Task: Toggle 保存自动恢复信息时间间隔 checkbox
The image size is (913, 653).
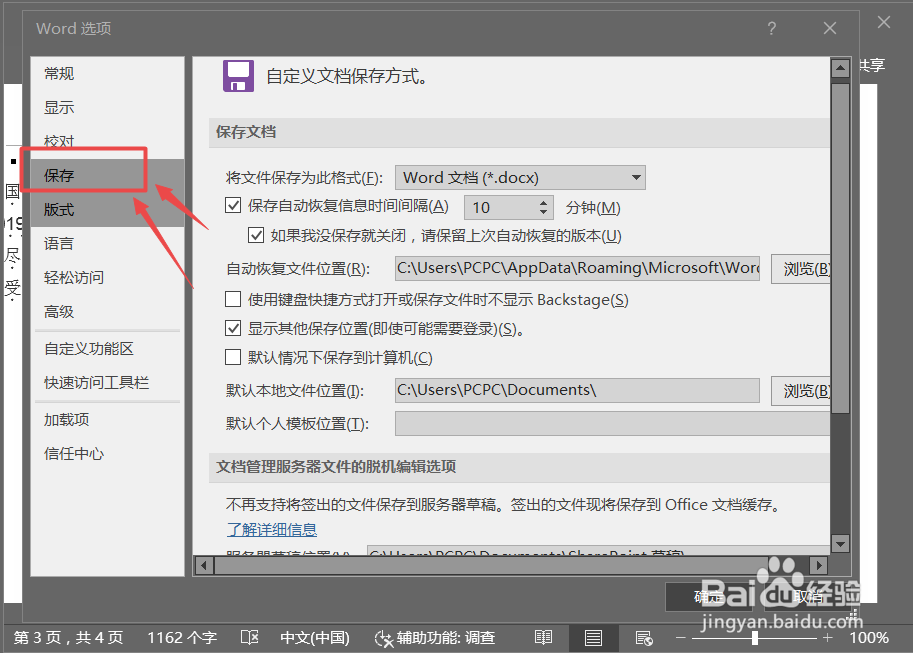Action: pyautogui.click(x=233, y=206)
